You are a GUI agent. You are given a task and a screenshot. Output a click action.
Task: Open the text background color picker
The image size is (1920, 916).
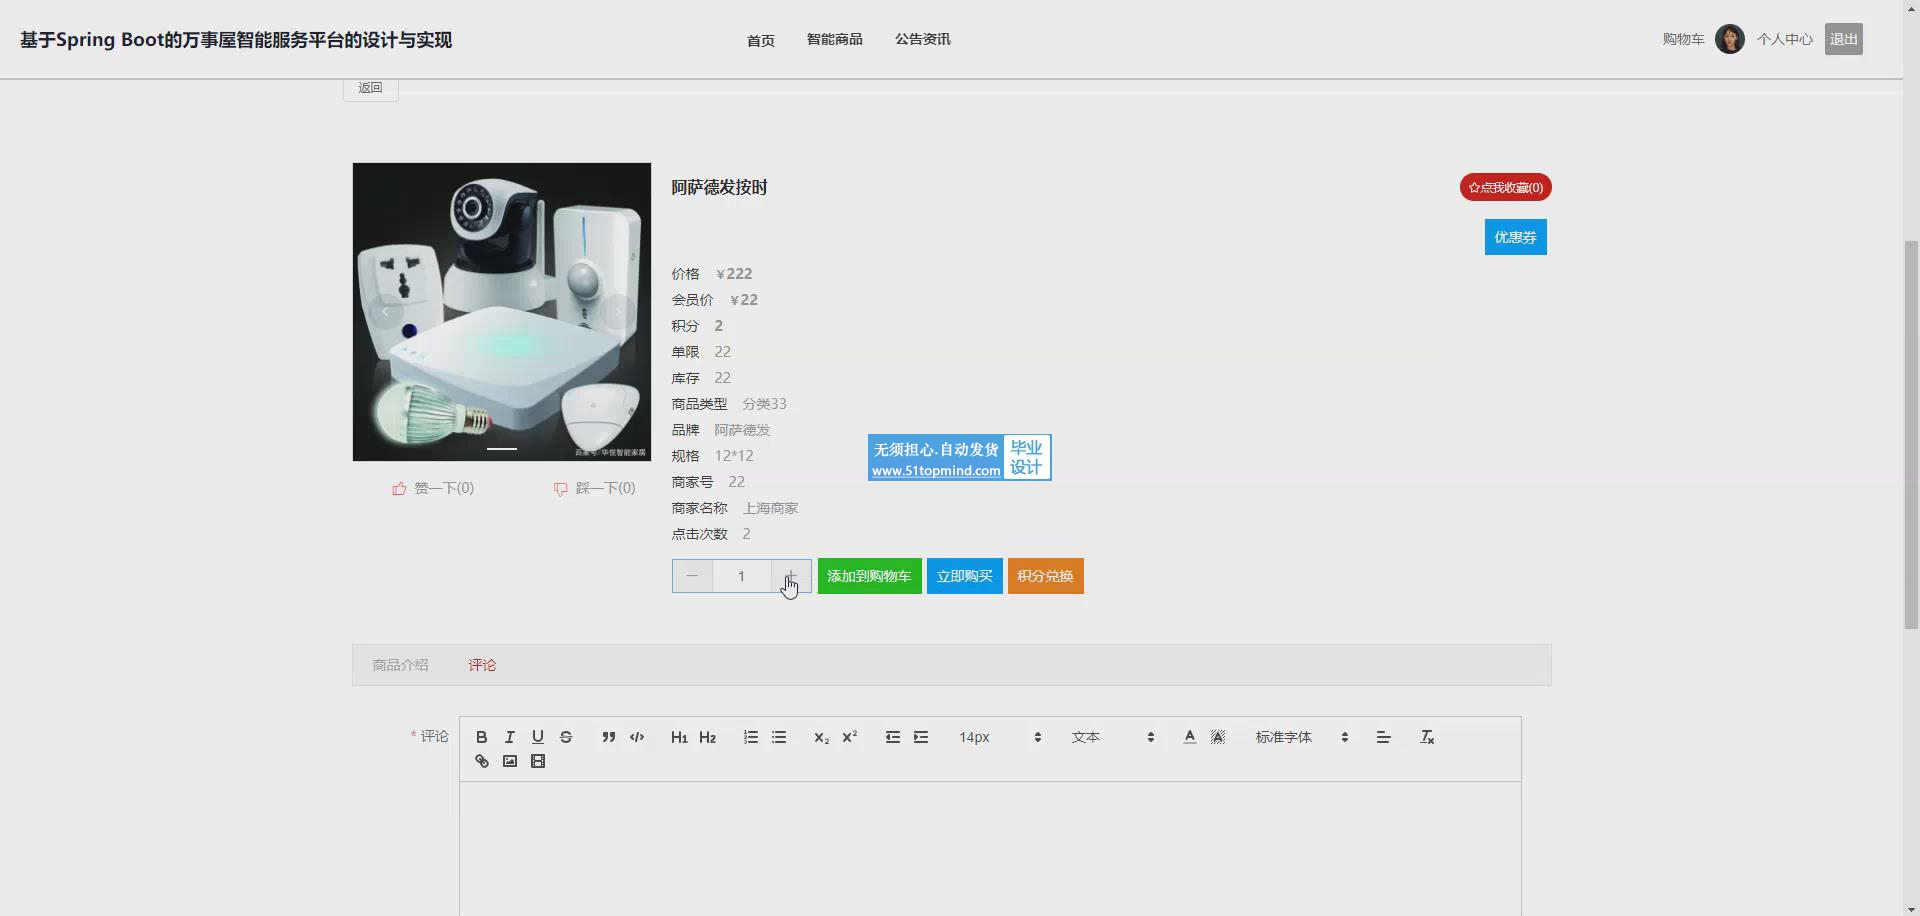(x=1218, y=737)
